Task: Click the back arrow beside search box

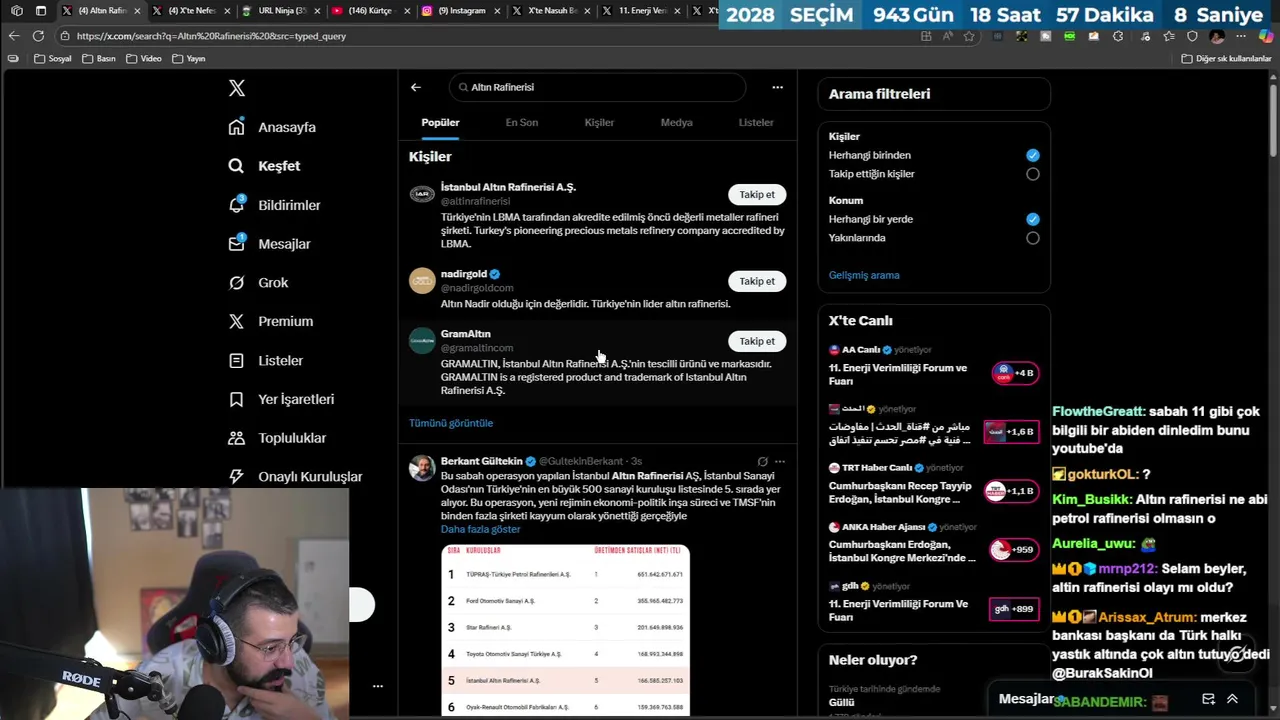Action: click(x=416, y=87)
